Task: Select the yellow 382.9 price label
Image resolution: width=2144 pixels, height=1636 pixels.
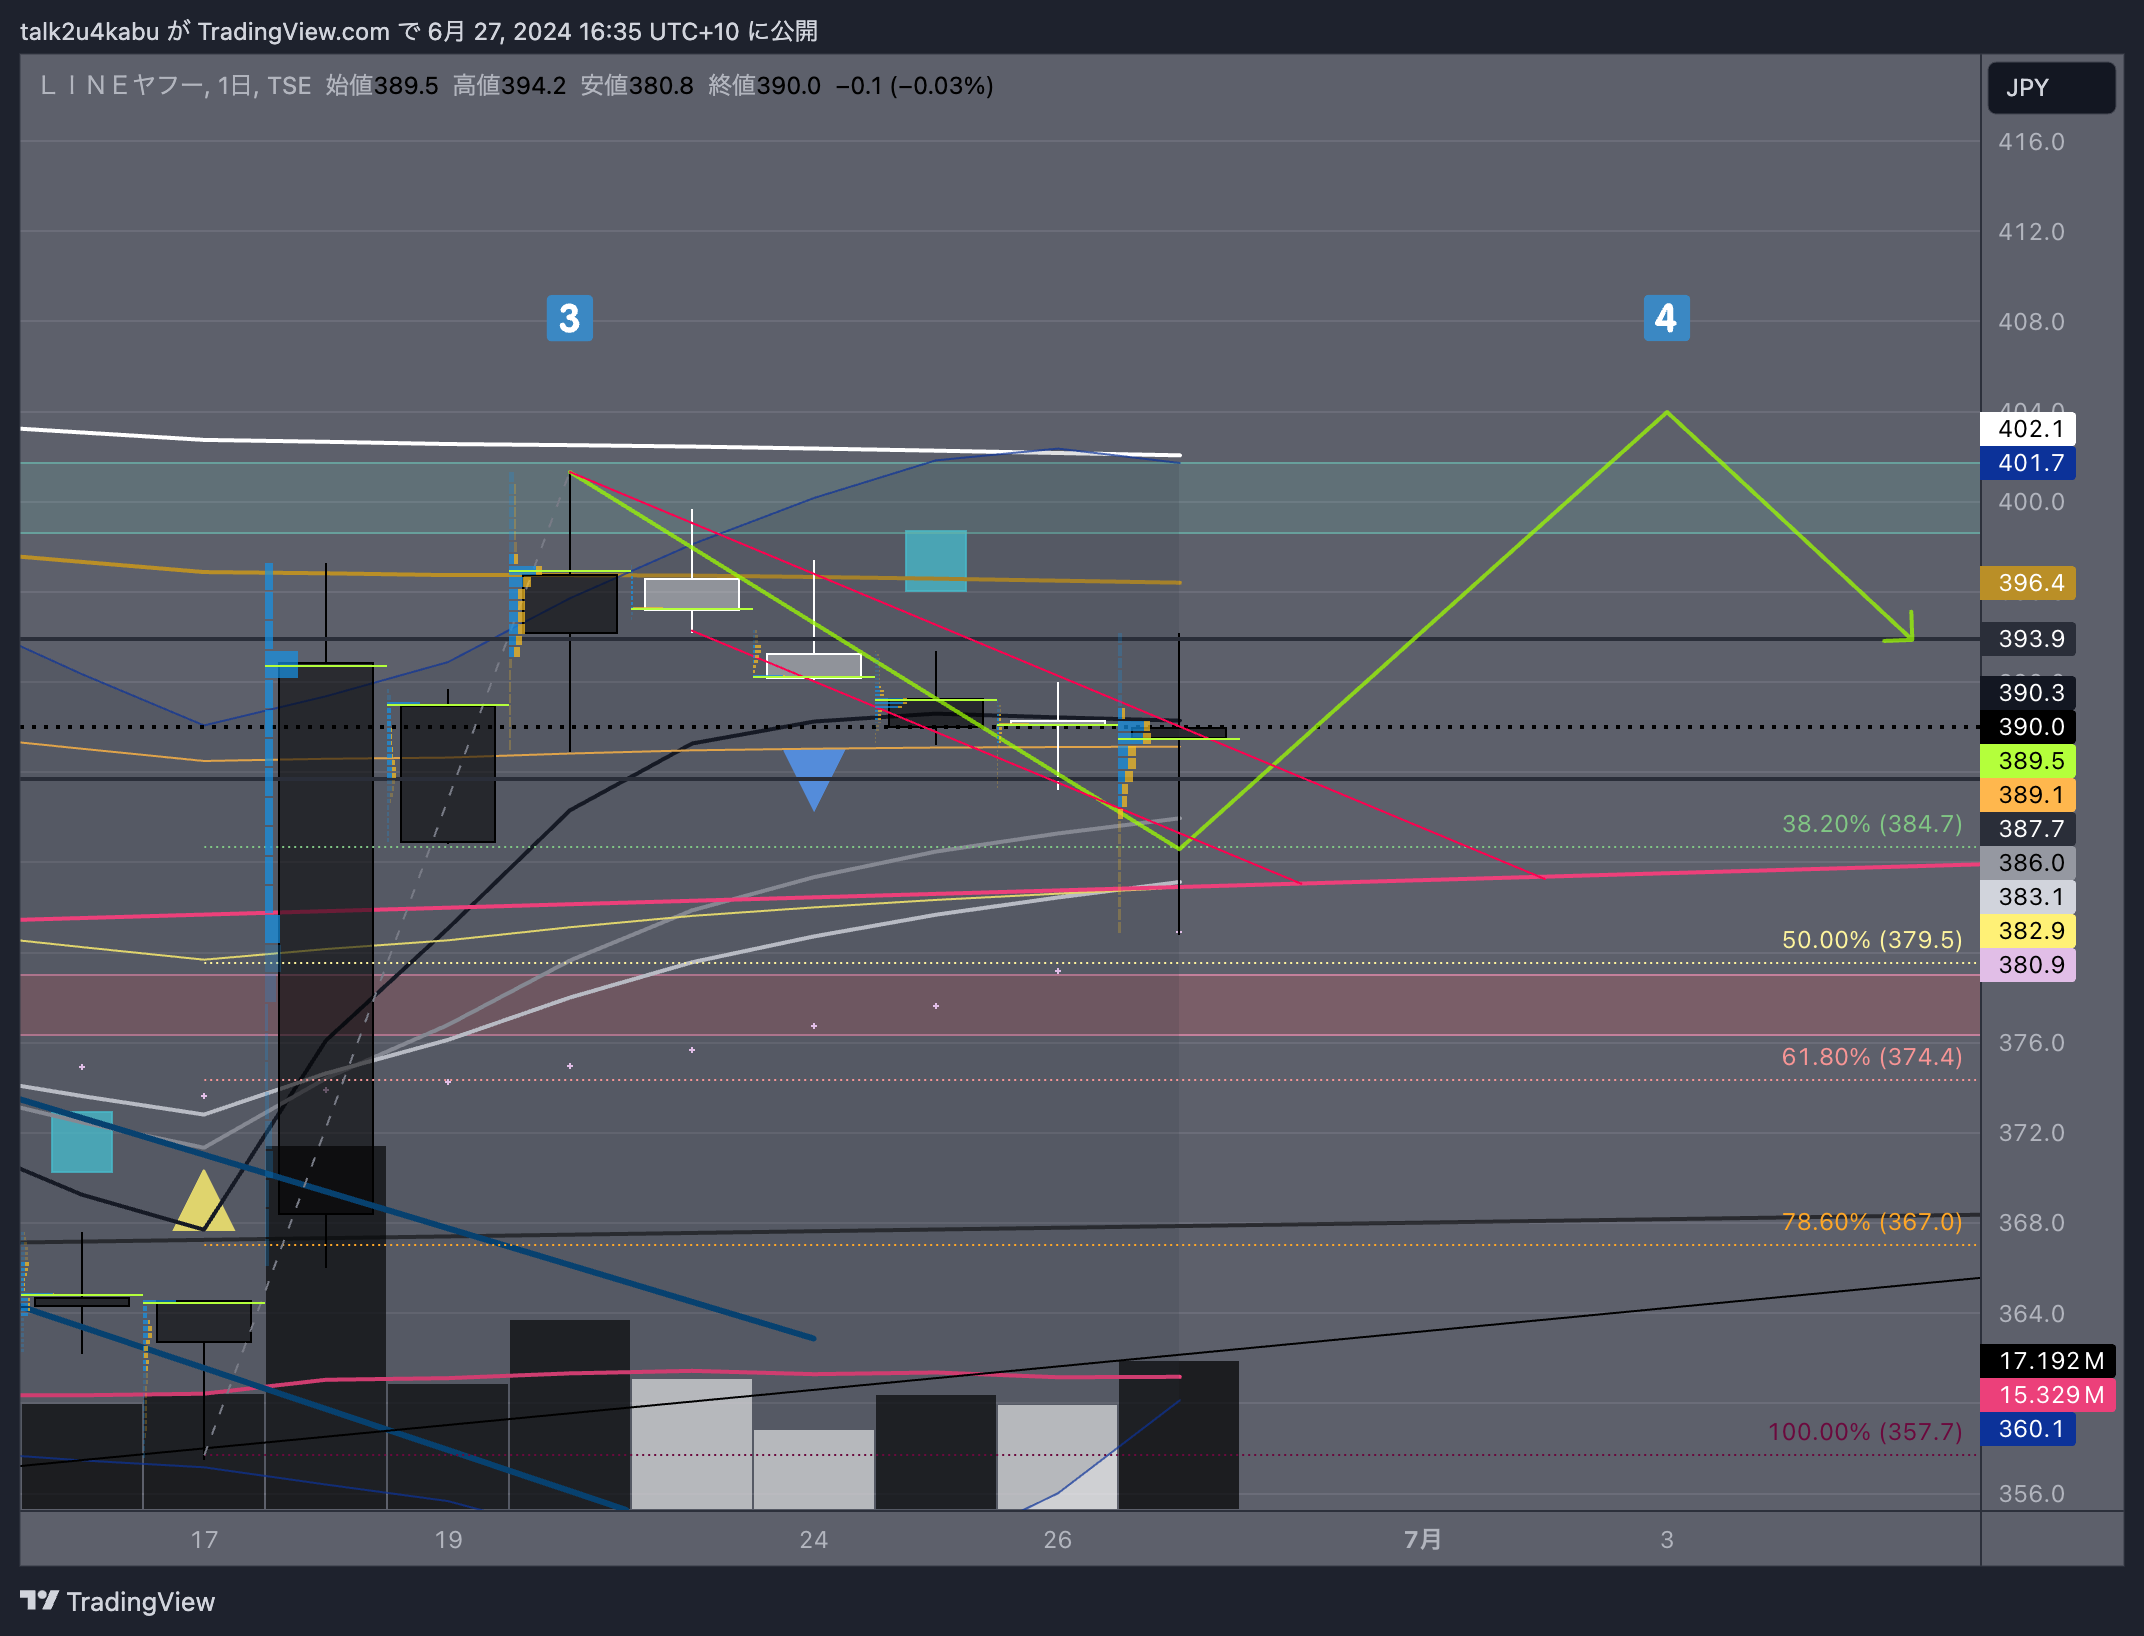Action: tap(2028, 931)
